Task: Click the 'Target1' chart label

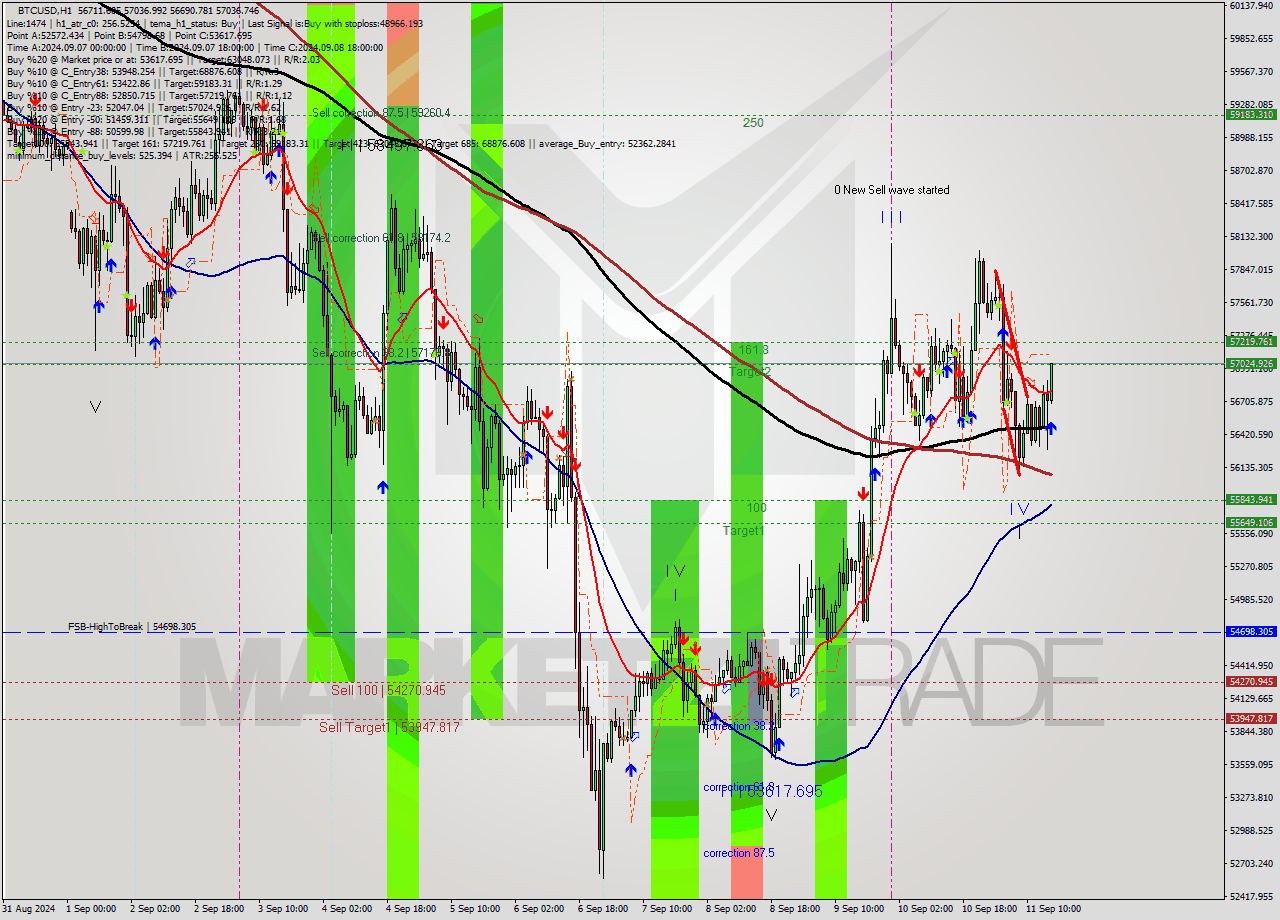Action: (x=744, y=531)
